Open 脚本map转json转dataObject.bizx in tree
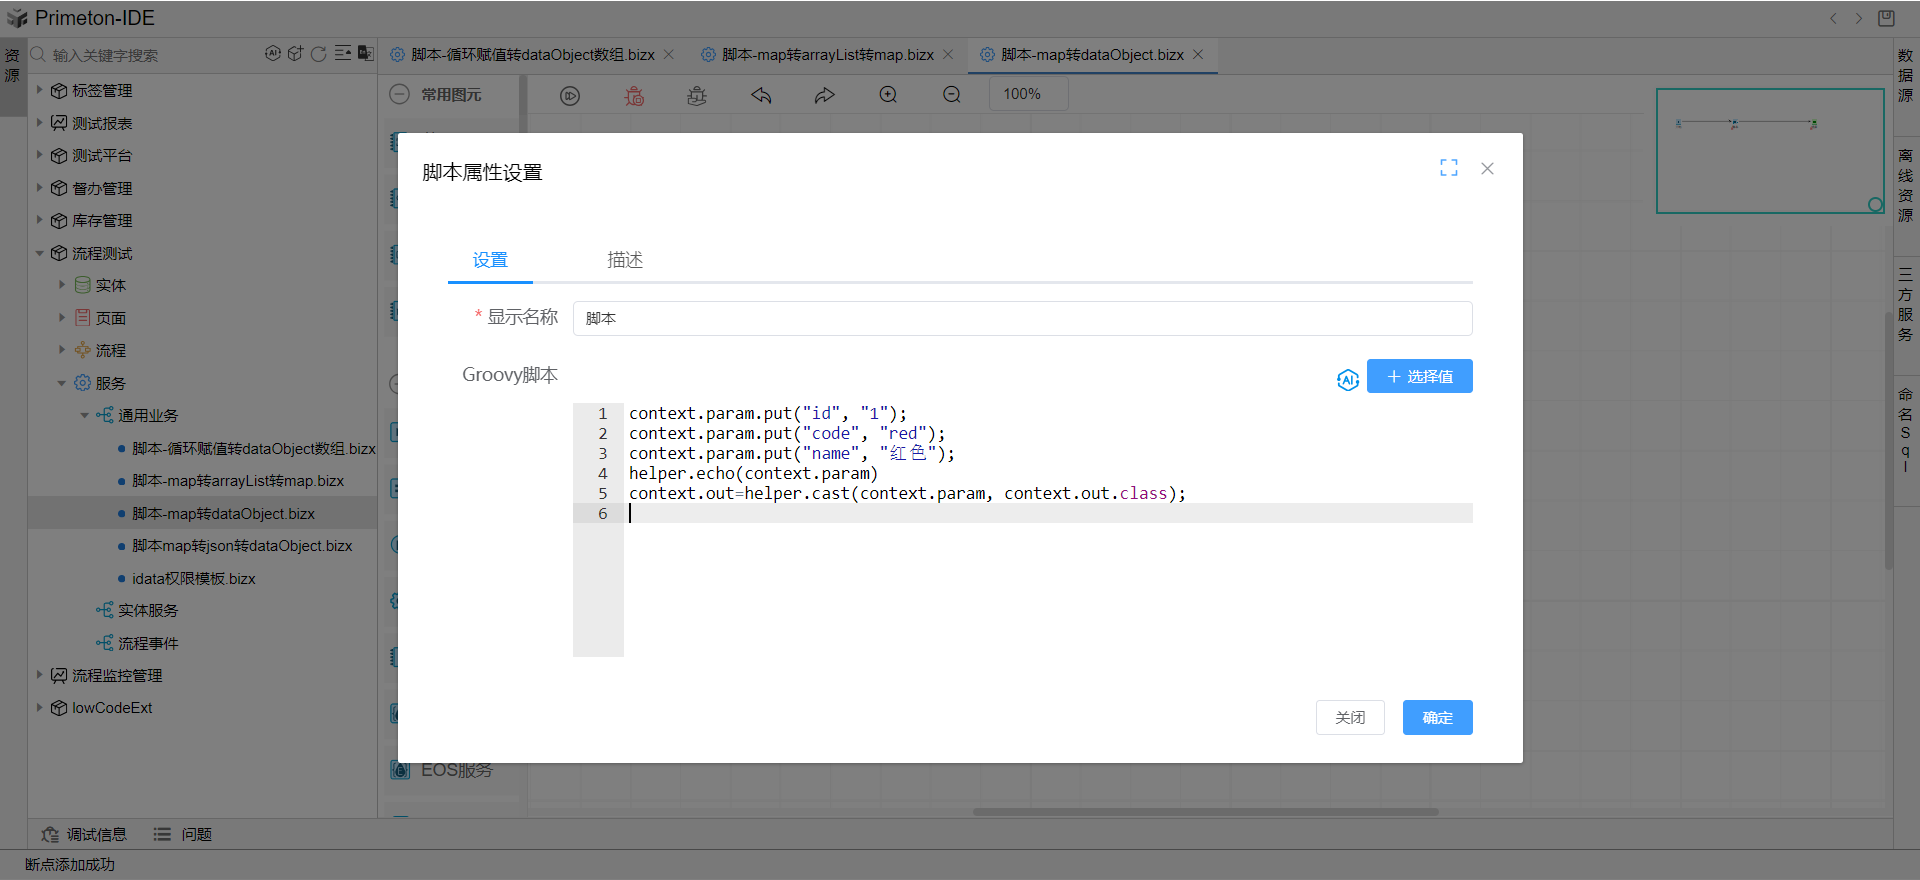 (x=242, y=546)
